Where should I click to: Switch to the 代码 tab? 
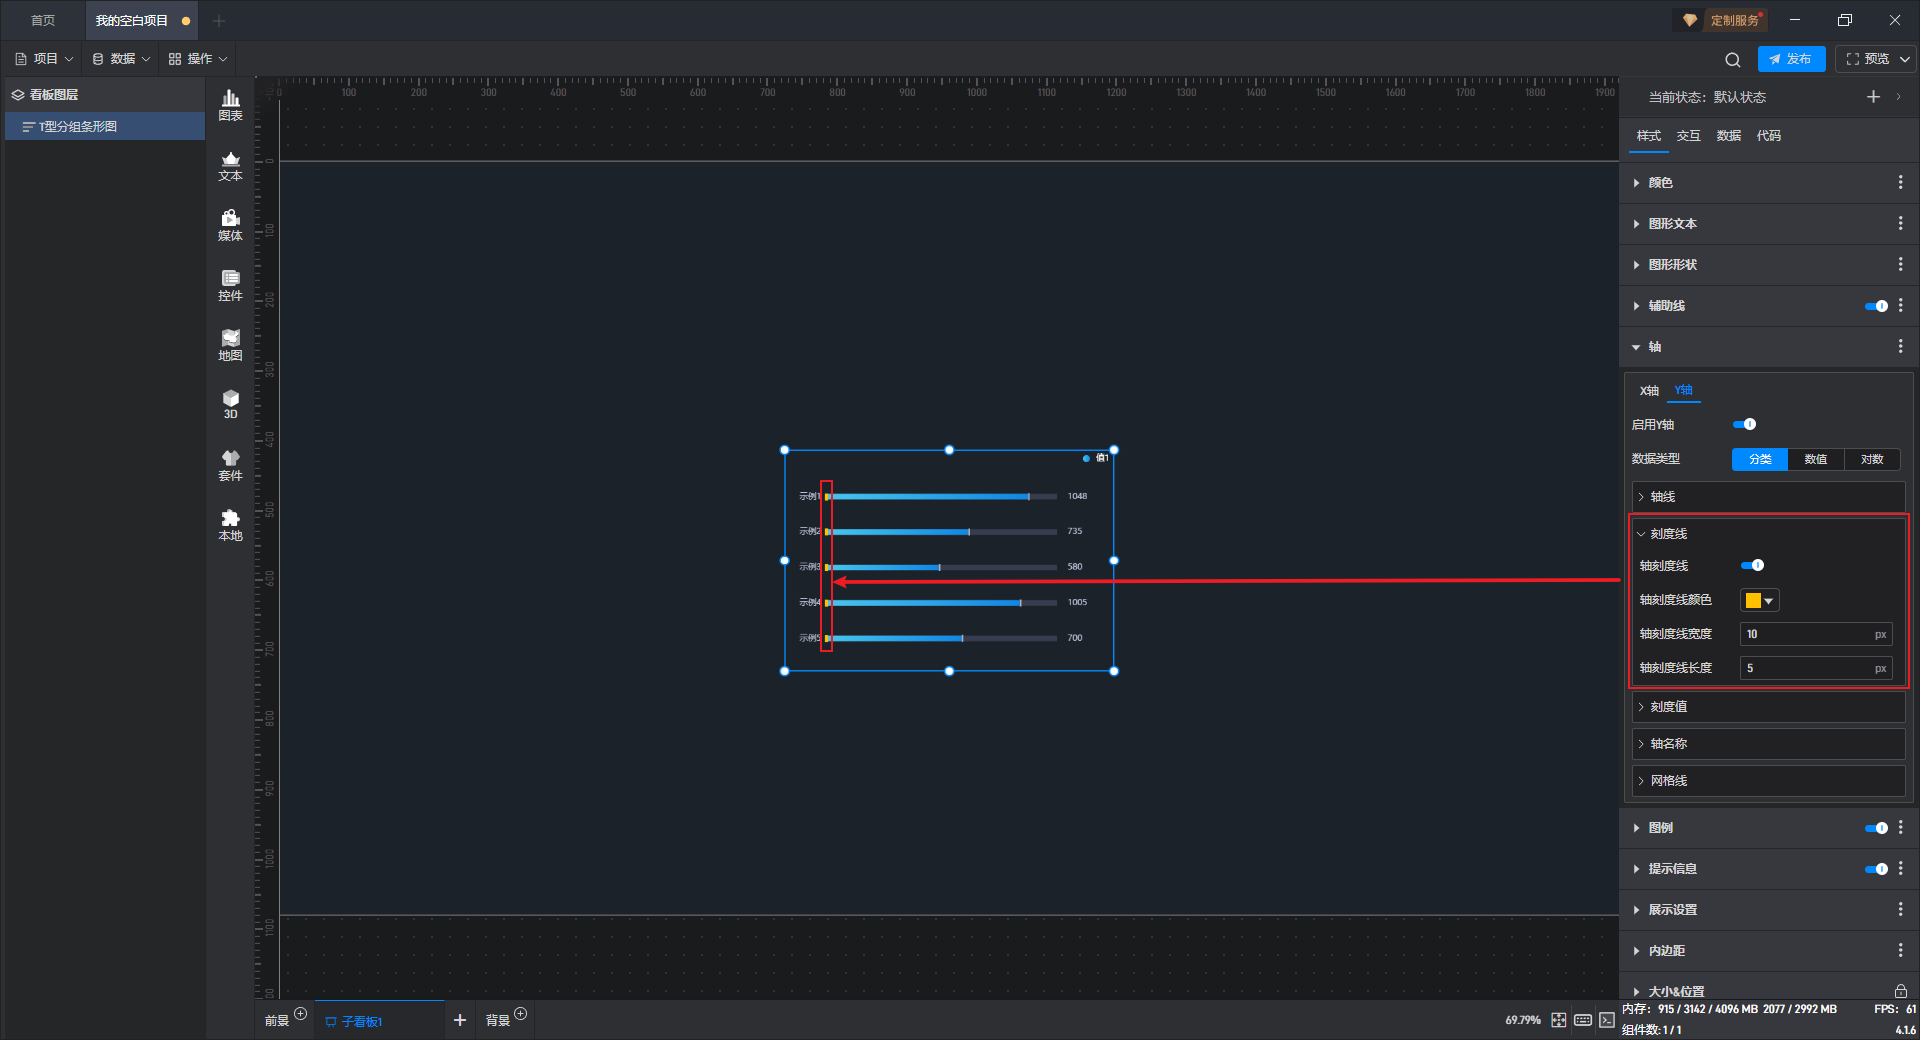pos(1768,136)
